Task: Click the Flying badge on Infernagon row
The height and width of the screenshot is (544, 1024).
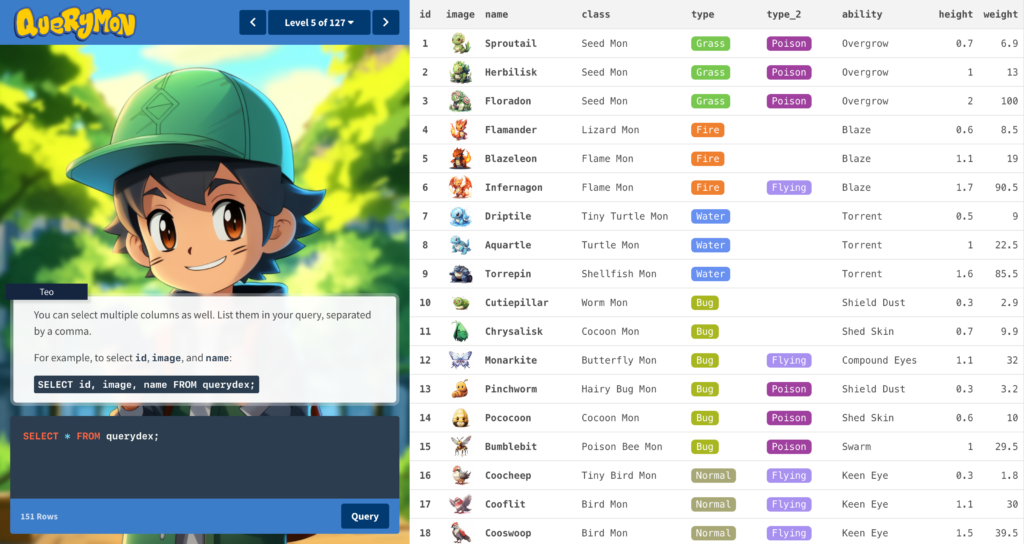Action: point(788,188)
